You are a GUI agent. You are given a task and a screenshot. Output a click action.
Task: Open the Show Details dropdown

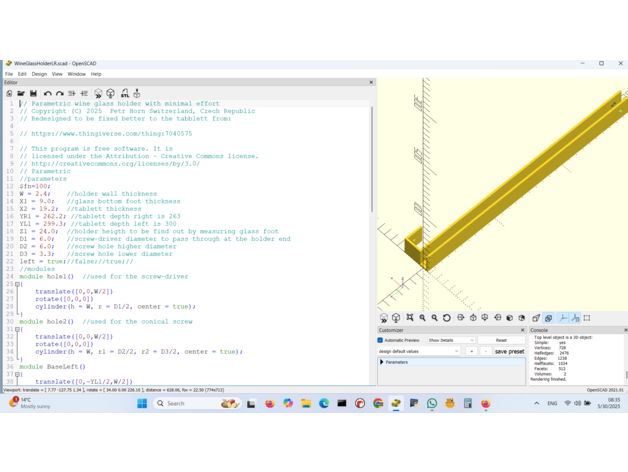tap(450, 340)
